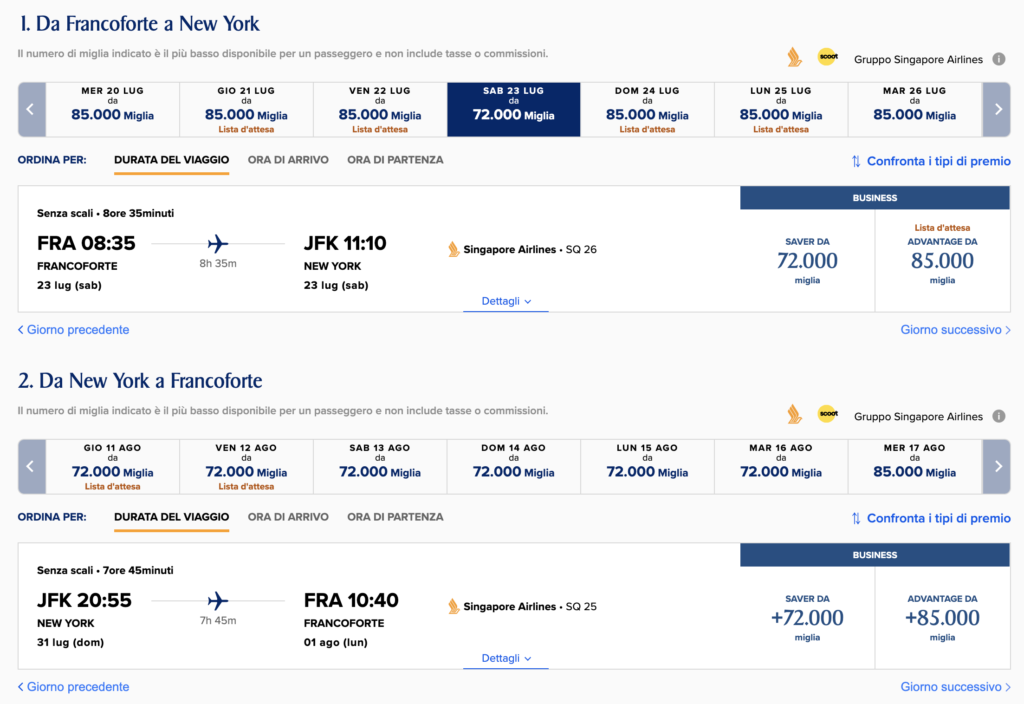The width and height of the screenshot is (1024, 704).
Task: Click previous dates arrow in New York–Frankfurt carousel
Action: pyautogui.click(x=31, y=466)
